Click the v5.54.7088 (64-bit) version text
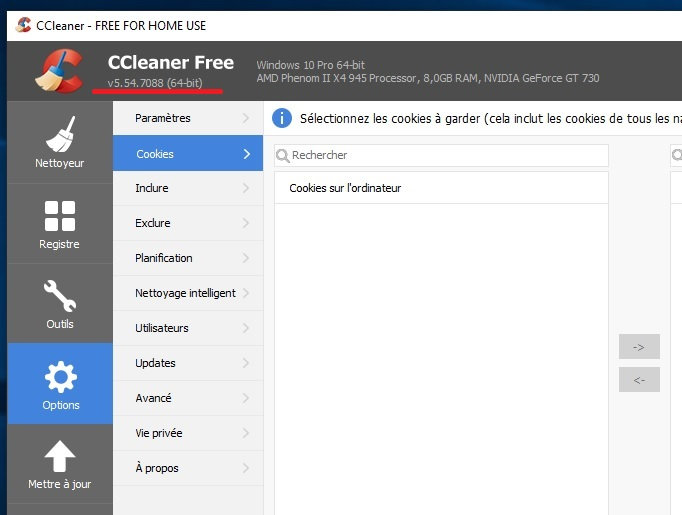The width and height of the screenshot is (682, 515). coord(155,83)
